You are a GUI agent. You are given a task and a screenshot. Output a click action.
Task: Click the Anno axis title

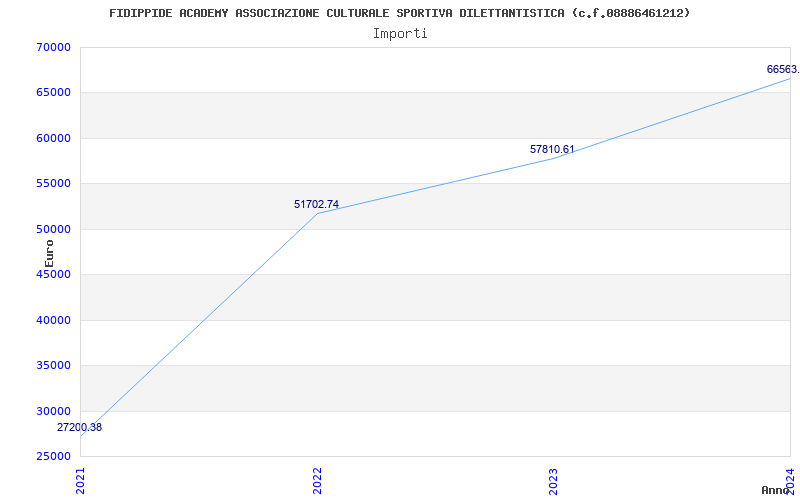coord(775,490)
